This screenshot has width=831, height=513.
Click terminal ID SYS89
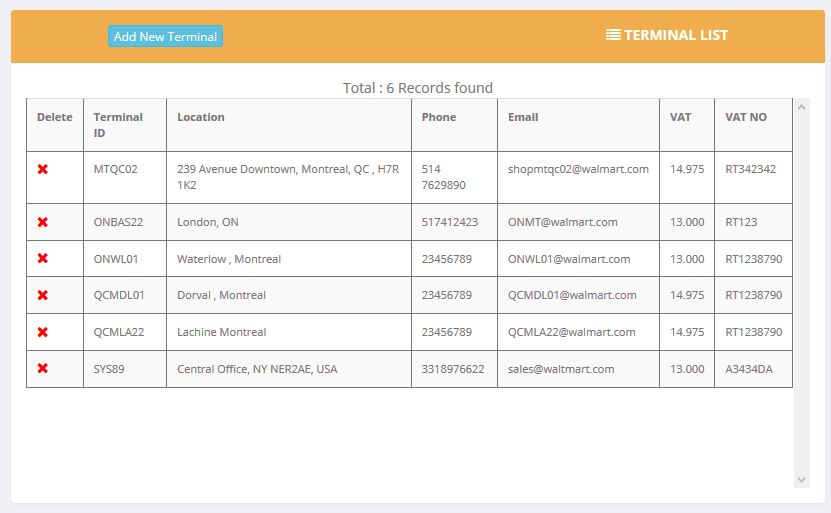(x=109, y=369)
